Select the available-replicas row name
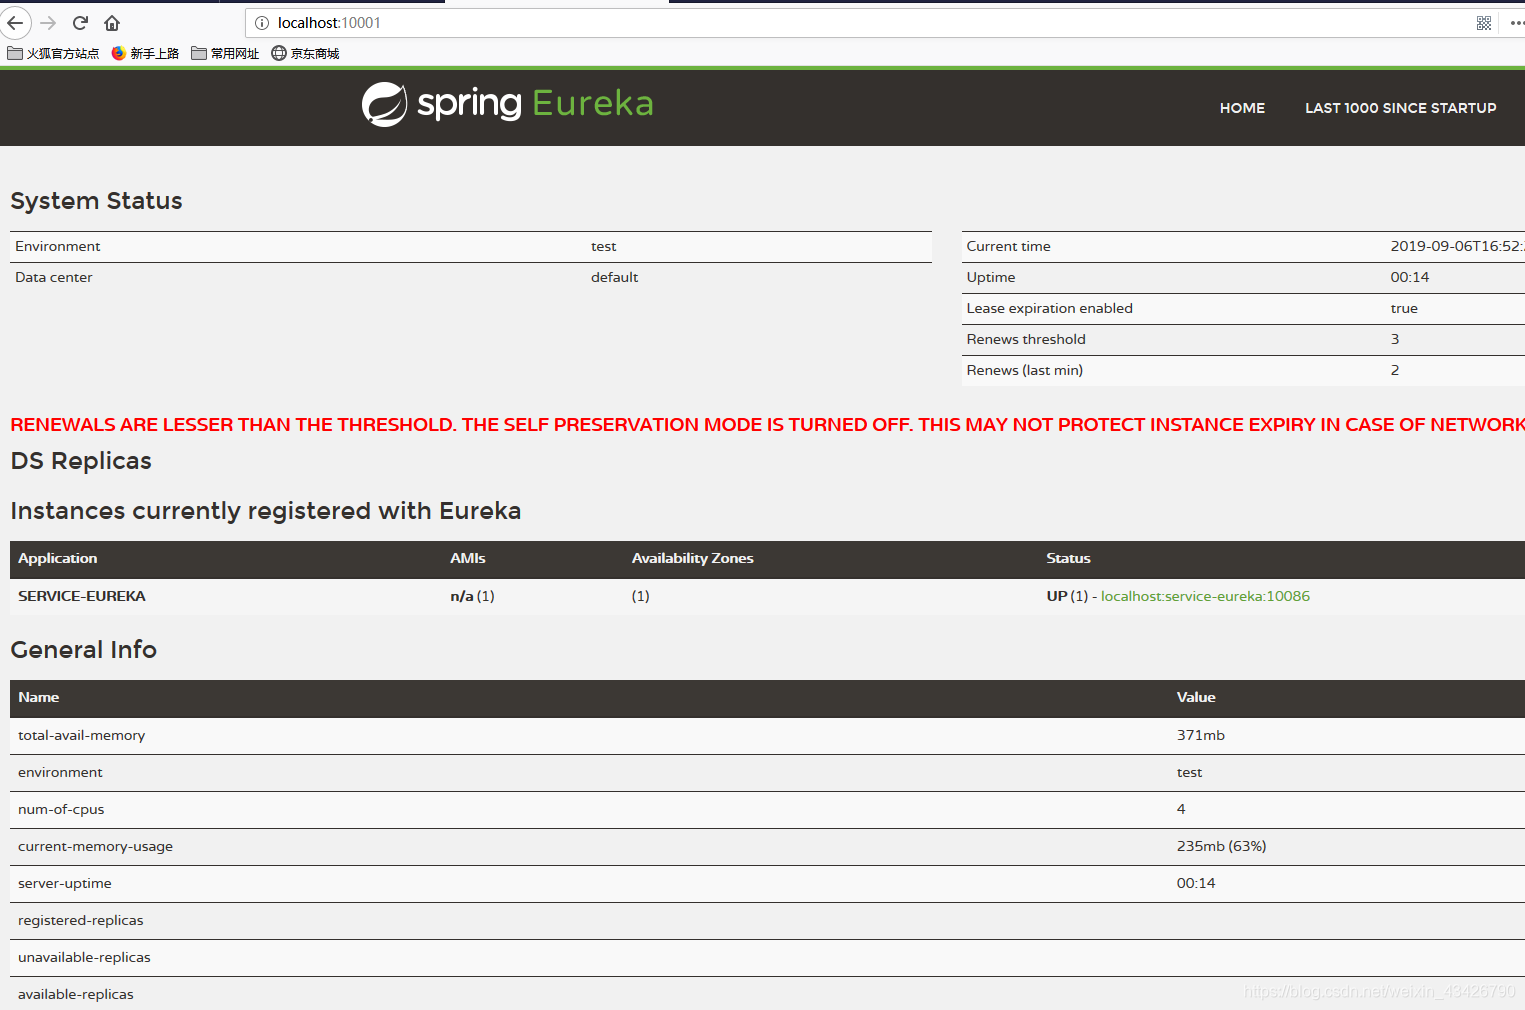Screen dimensions: 1525x1010 click(76, 994)
